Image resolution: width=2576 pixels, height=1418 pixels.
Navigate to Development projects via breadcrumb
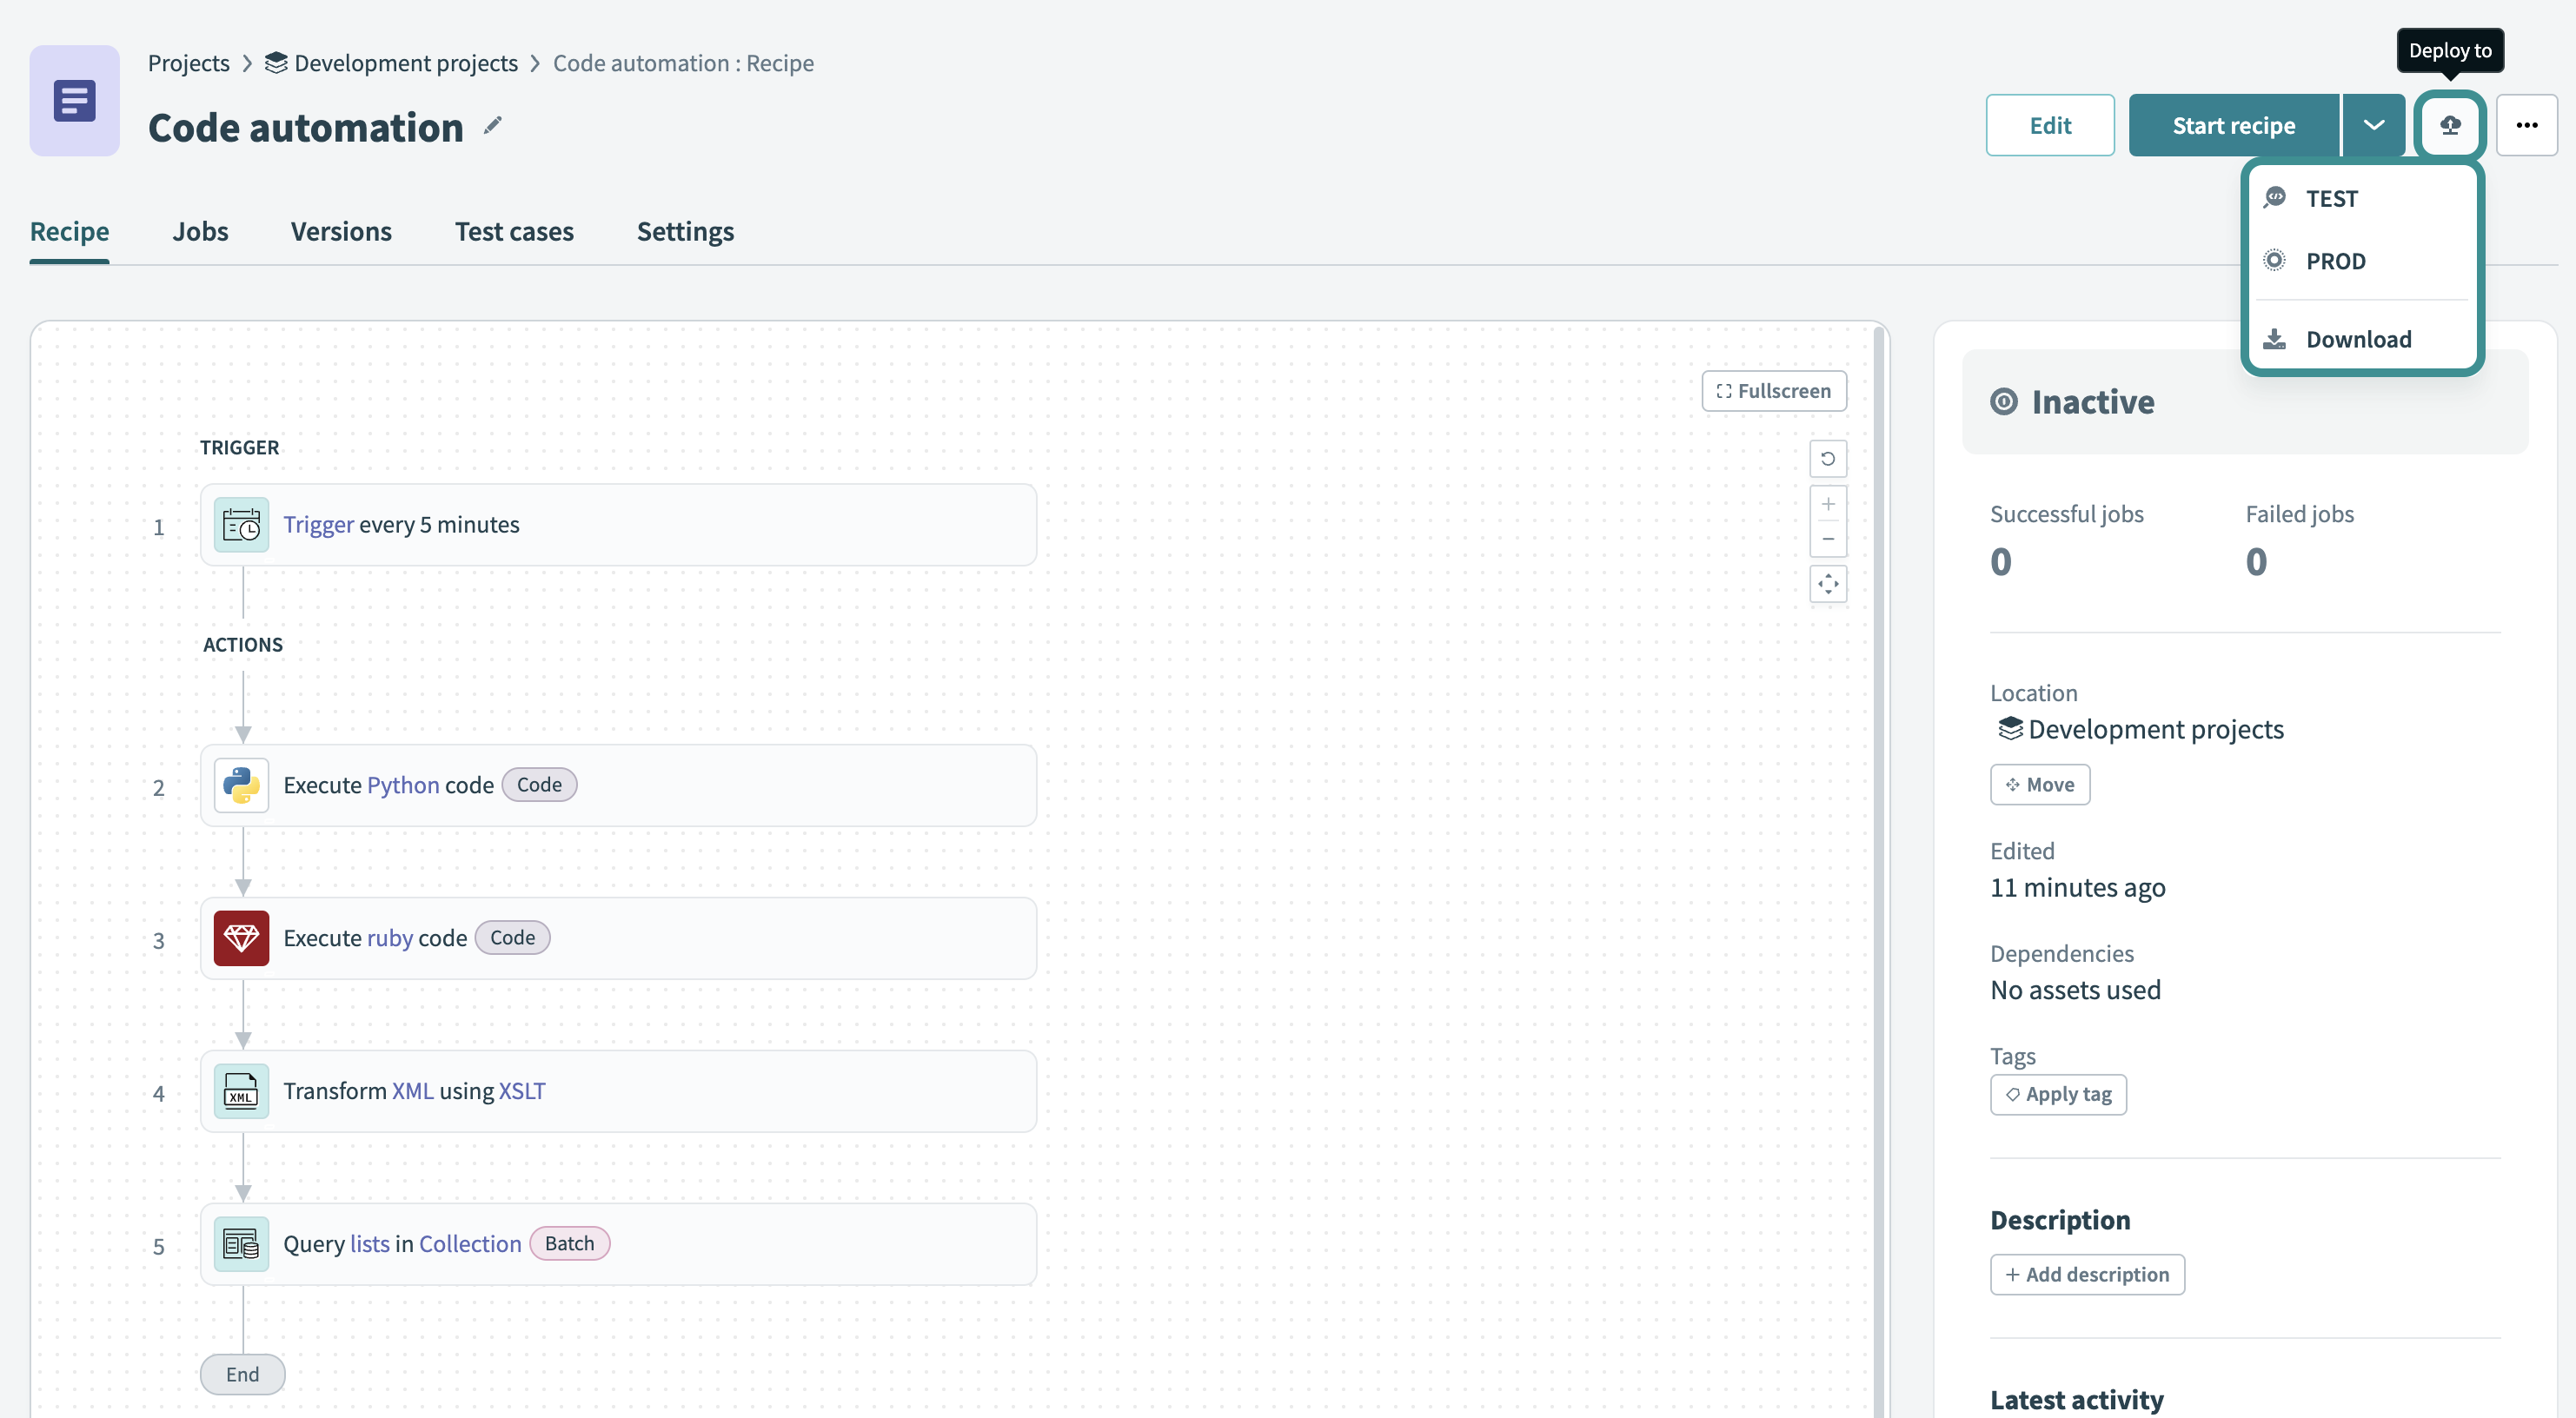point(403,63)
